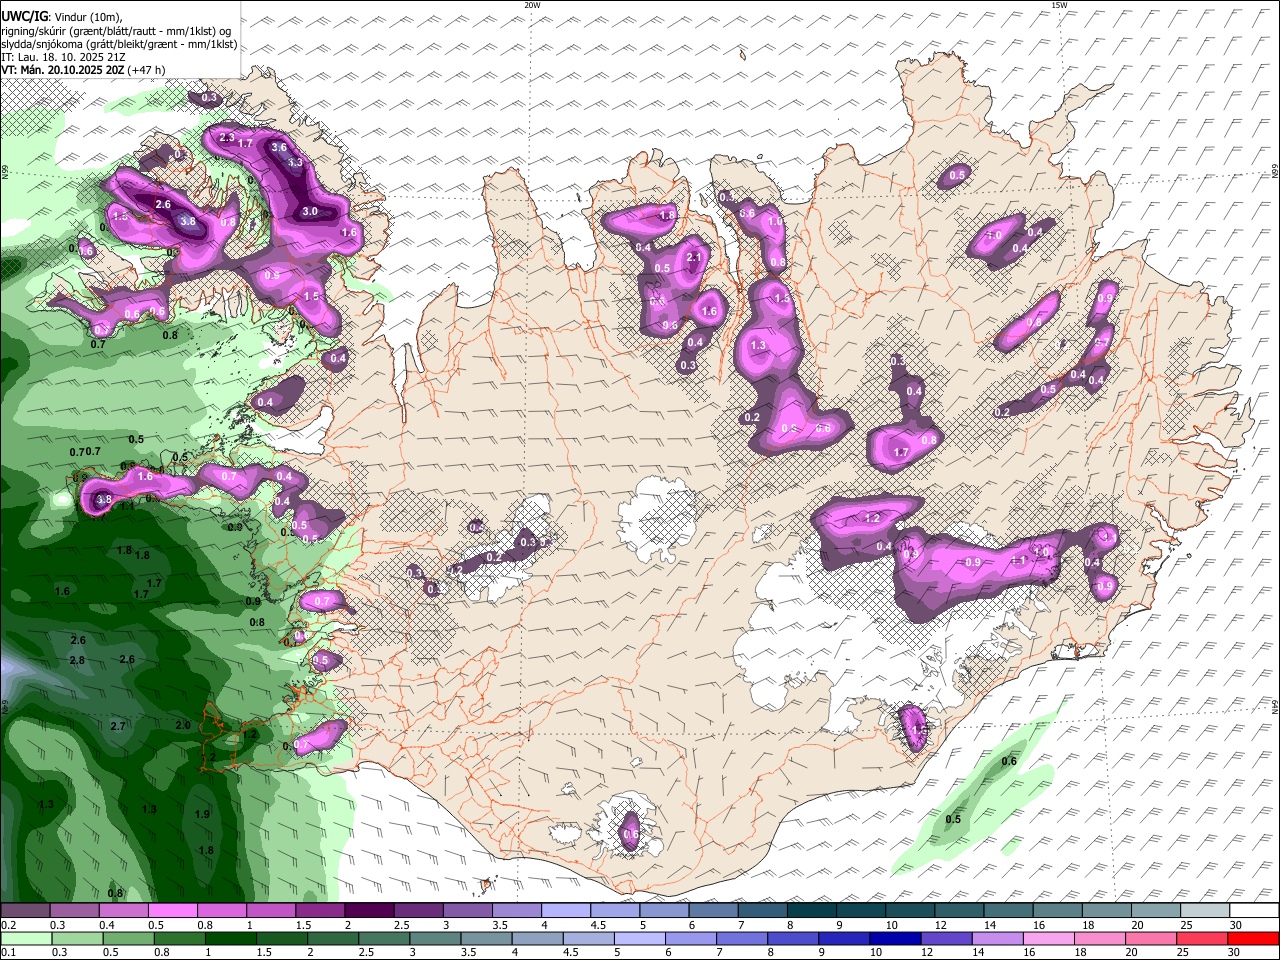
Task: Pick the palest green 0.1–0.3 rain swatch
Action: pos(25,938)
